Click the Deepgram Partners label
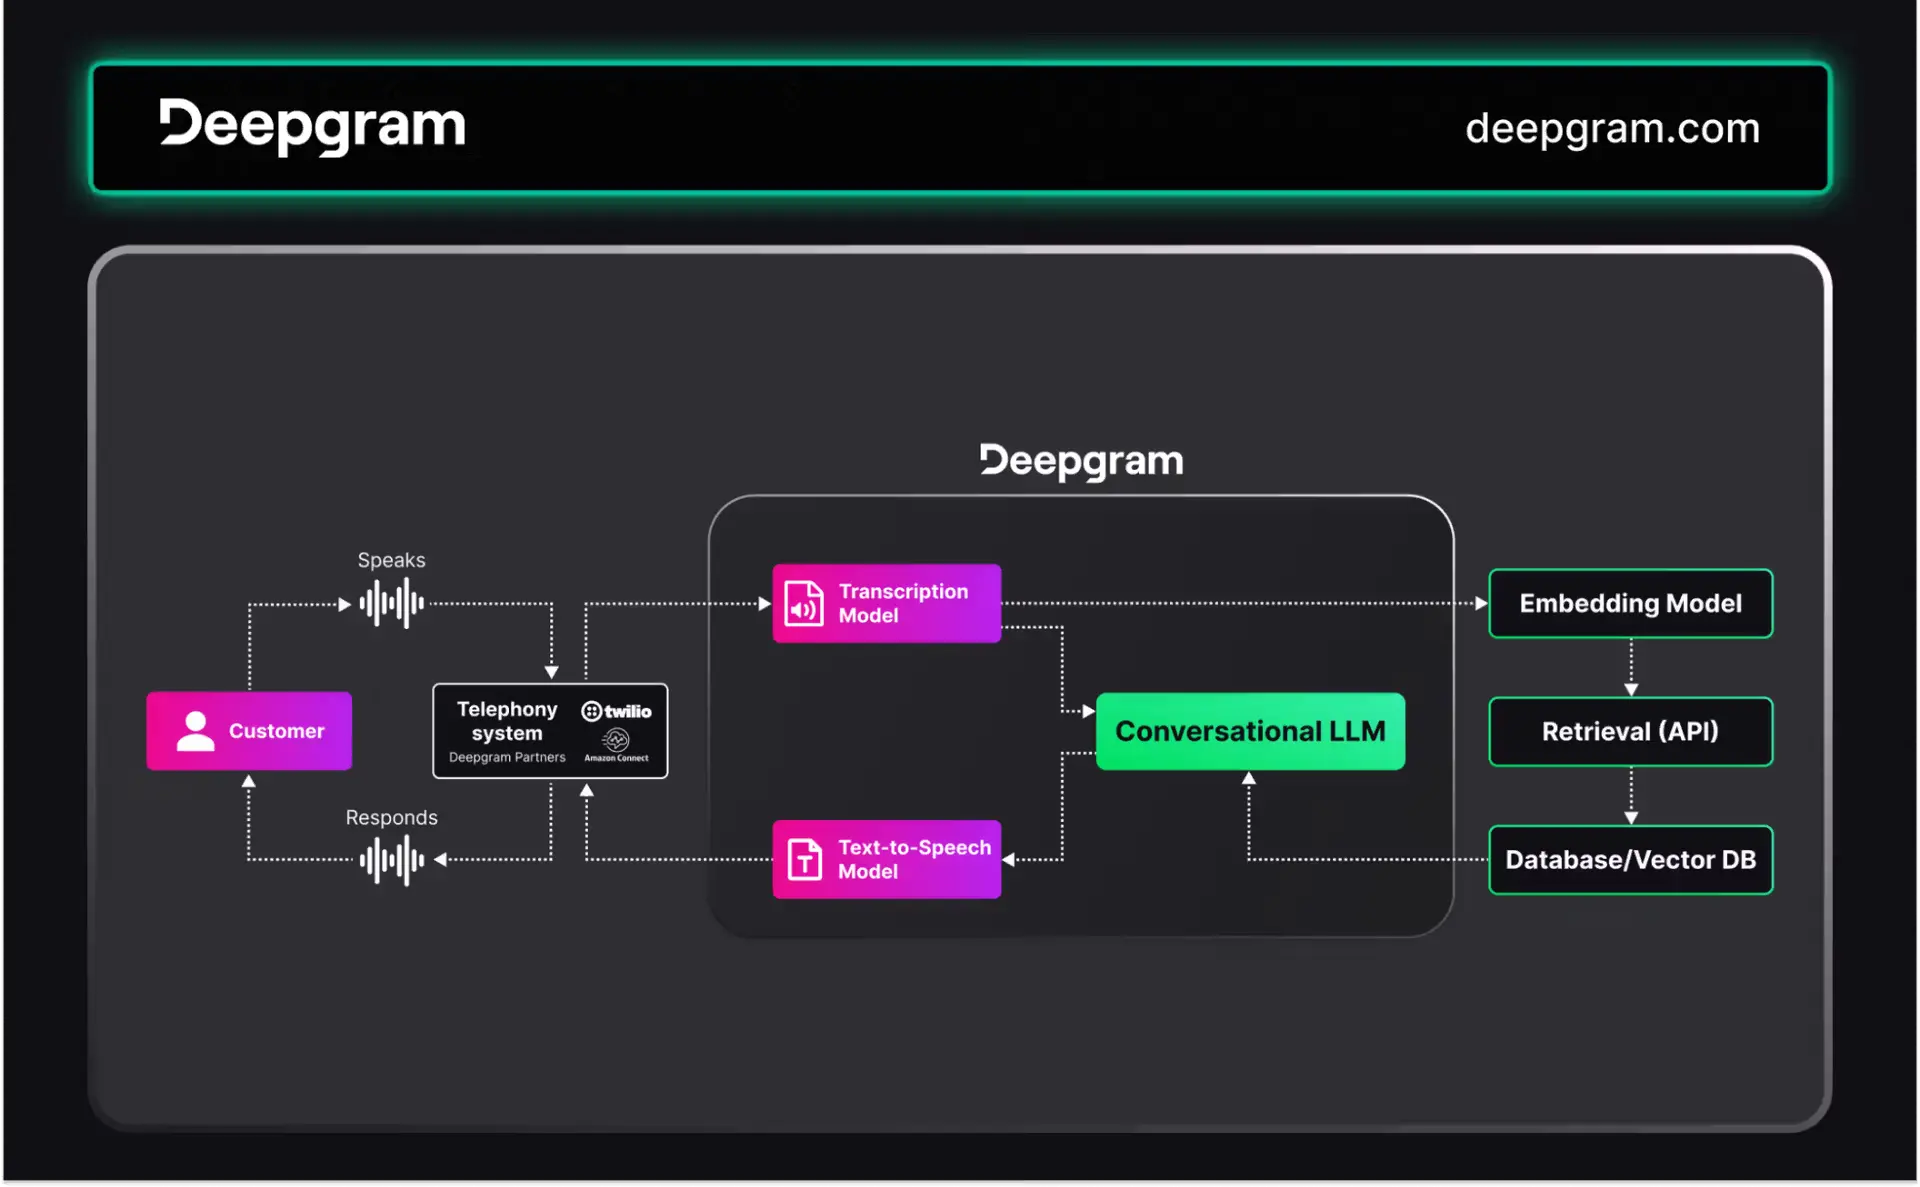The height and width of the screenshot is (1187, 1920). (507, 757)
